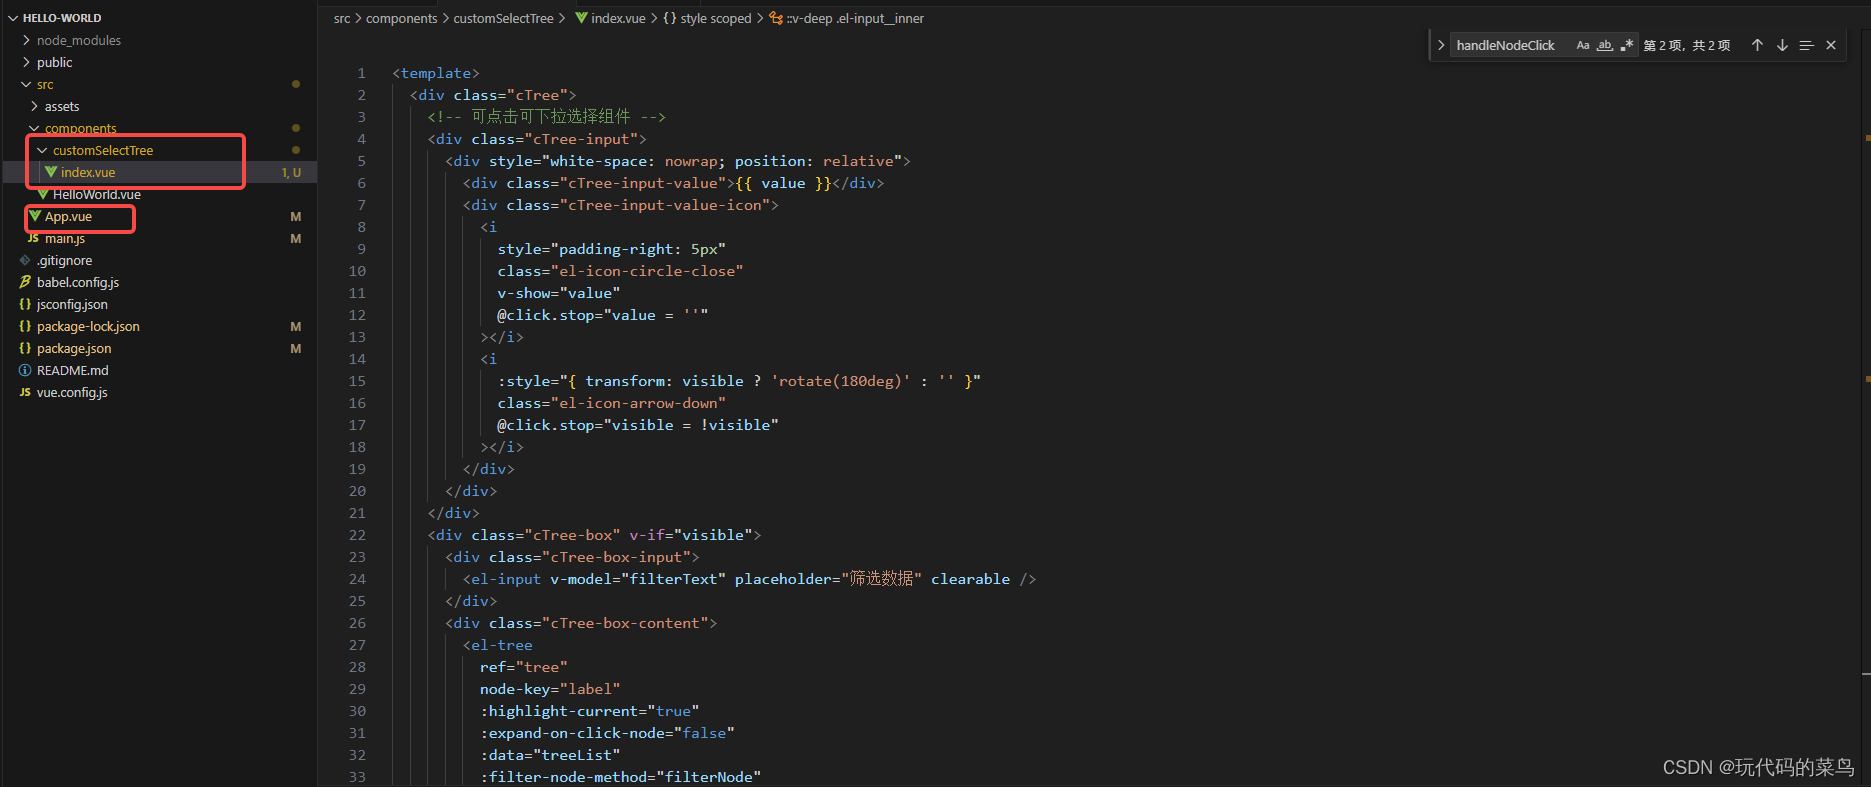The height and width of the screenshot is (787, 1871).
Task: Click the Vue icon in breadcrumb
Action: click(x=581, y=18)
